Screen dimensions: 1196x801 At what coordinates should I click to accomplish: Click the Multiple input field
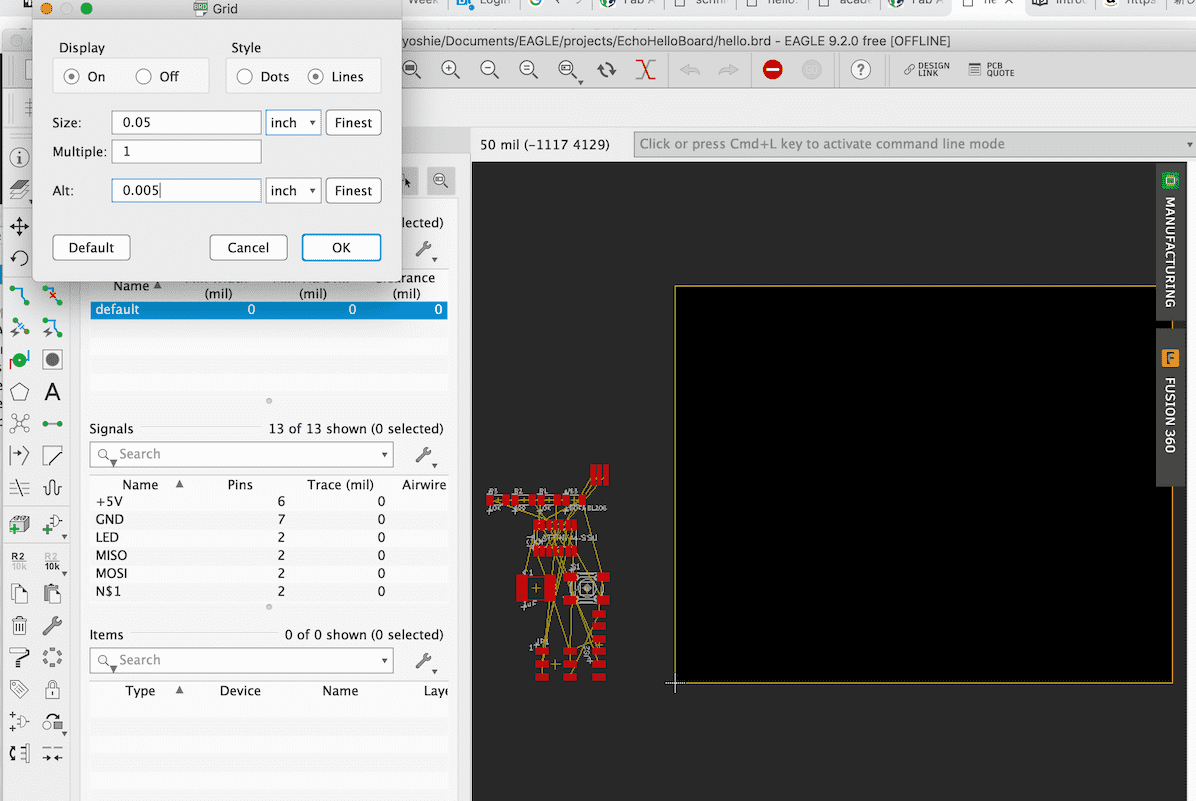tap(187, 152)
